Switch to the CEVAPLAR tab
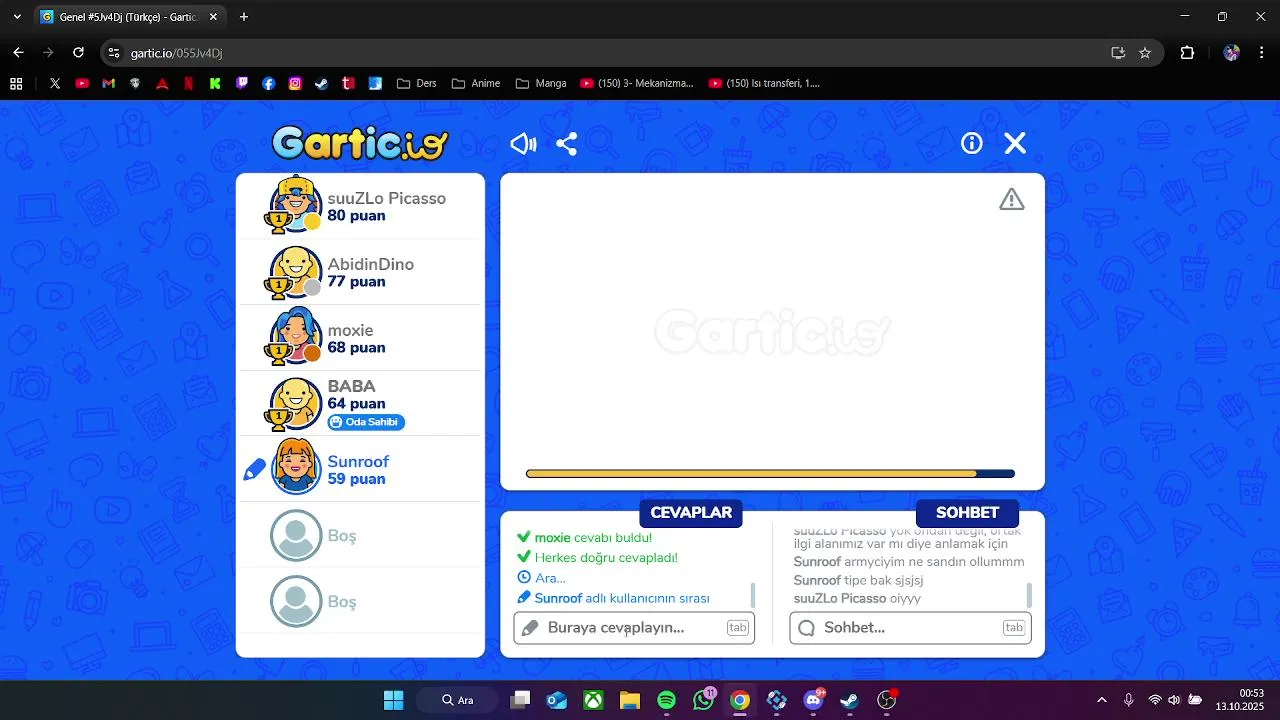Viewport: 1280px width, 720px height. coord(691,513)
